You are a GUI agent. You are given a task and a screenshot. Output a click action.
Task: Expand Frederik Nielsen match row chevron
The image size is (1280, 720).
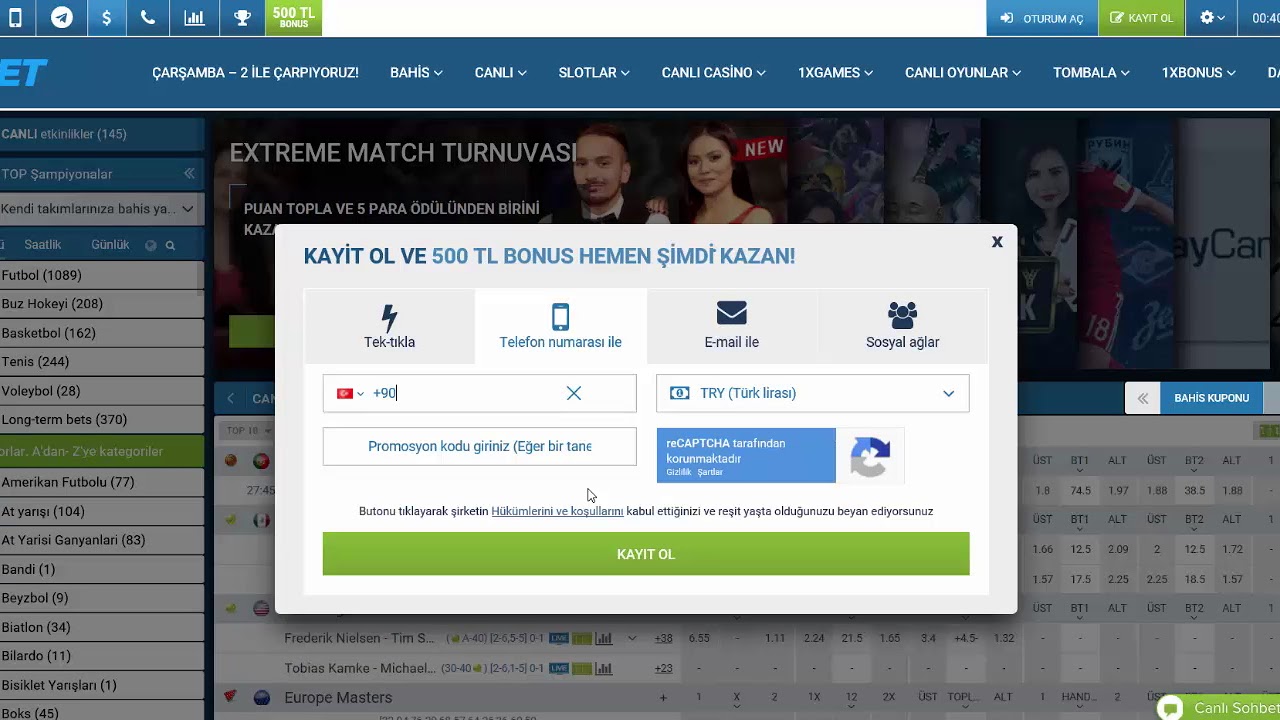pos(632,638)
